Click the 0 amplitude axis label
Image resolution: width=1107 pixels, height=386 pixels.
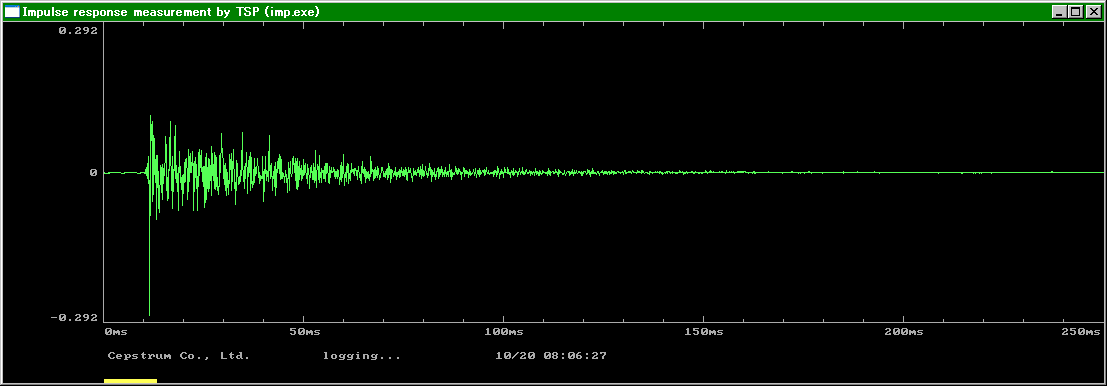click(x=93, y=172)
